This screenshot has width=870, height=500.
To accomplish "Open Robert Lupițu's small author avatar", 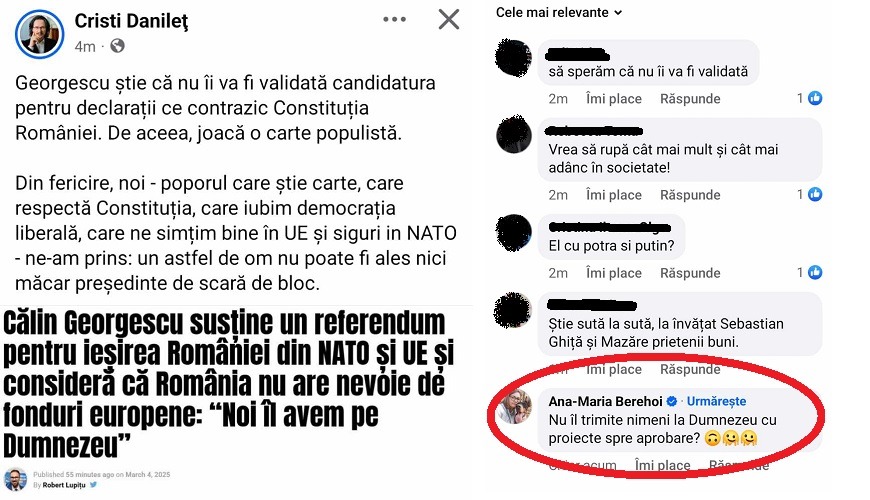I will pyautogui.click(x=15, y=479).
